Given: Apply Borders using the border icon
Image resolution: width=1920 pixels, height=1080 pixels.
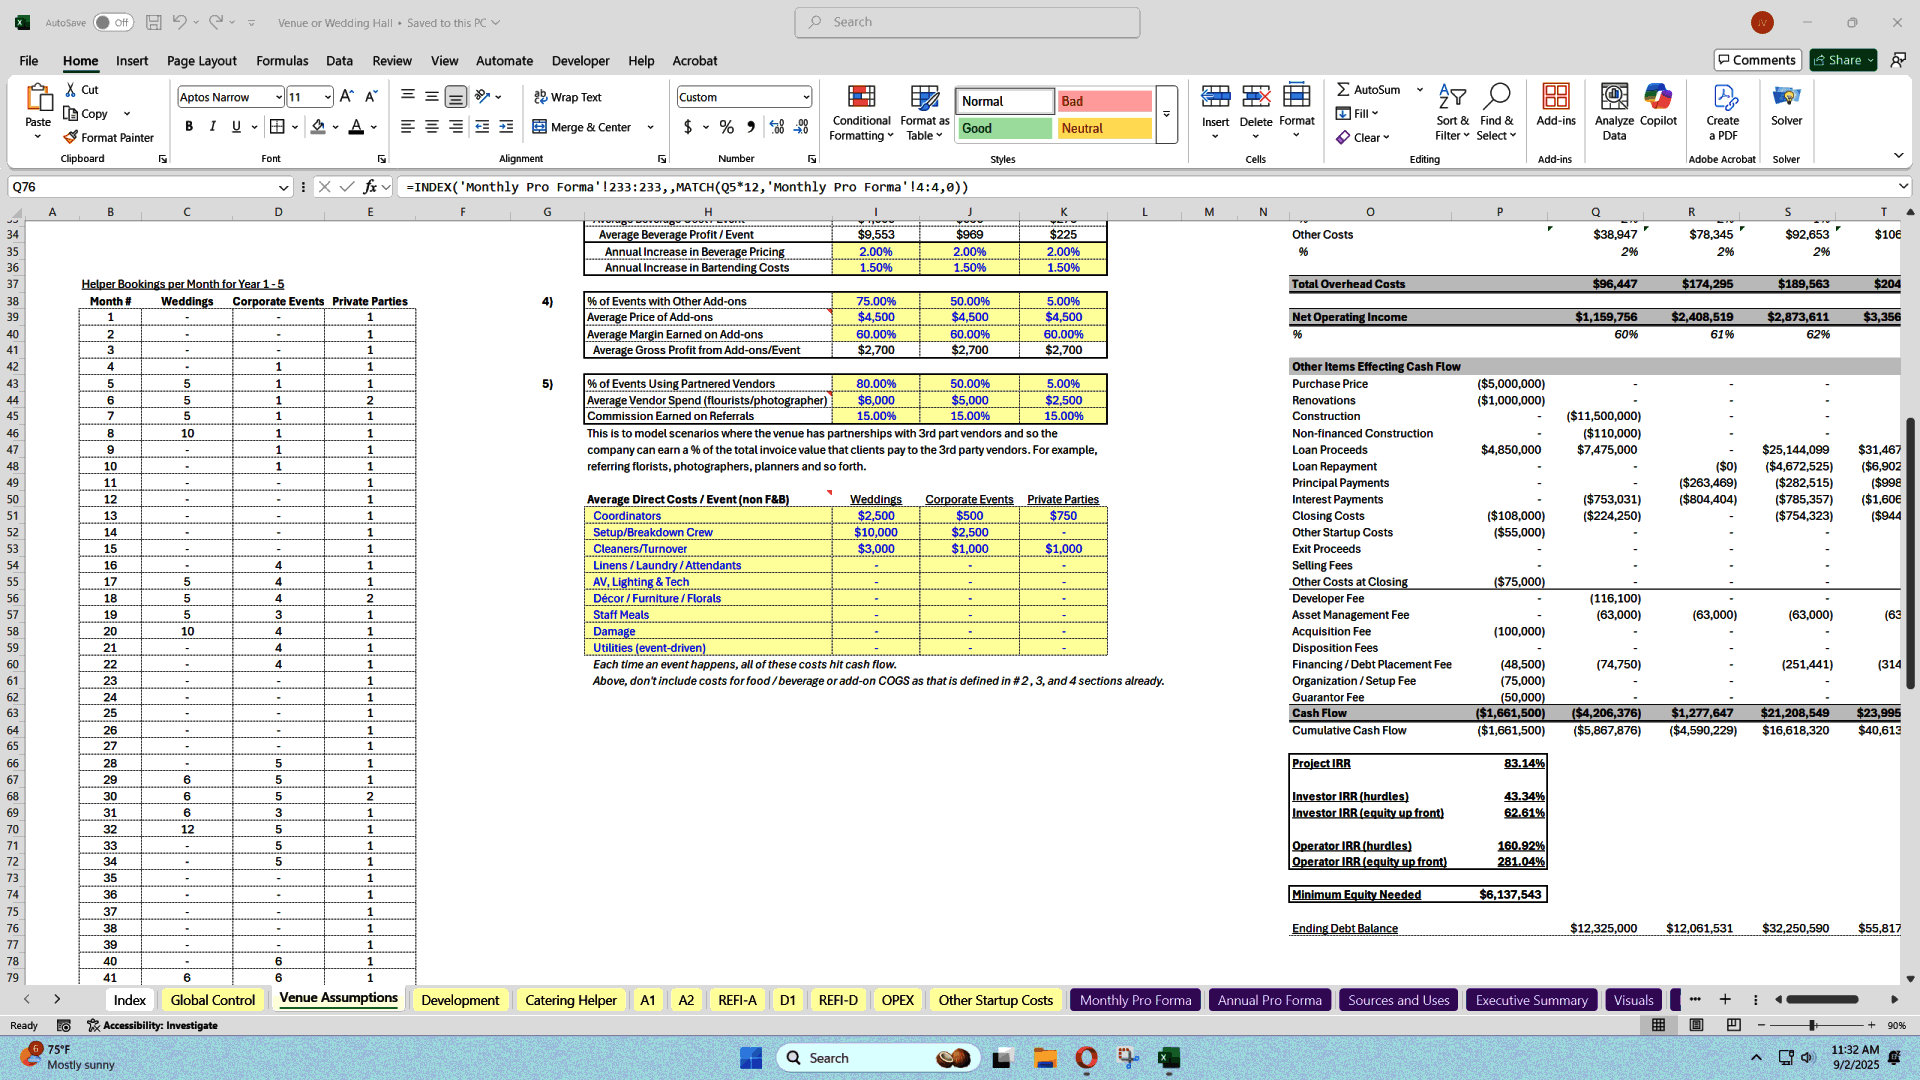Looking at the screenshot, I should click(277, 127).
